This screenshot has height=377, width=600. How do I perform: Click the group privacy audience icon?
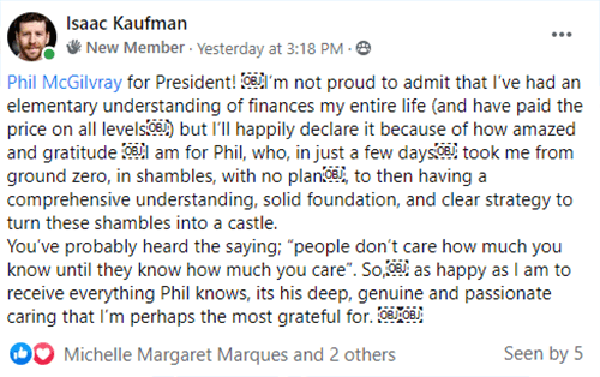(x=363, y=48)
